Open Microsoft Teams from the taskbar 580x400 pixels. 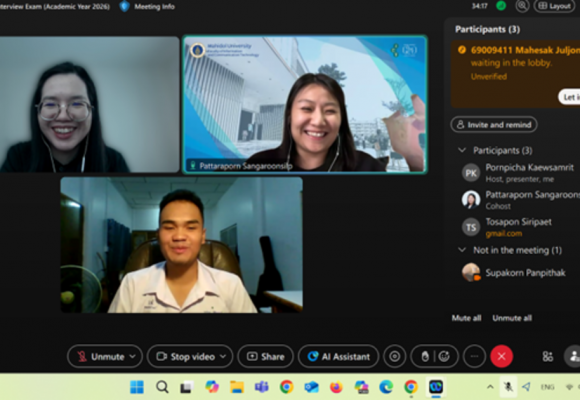[262, 387]
